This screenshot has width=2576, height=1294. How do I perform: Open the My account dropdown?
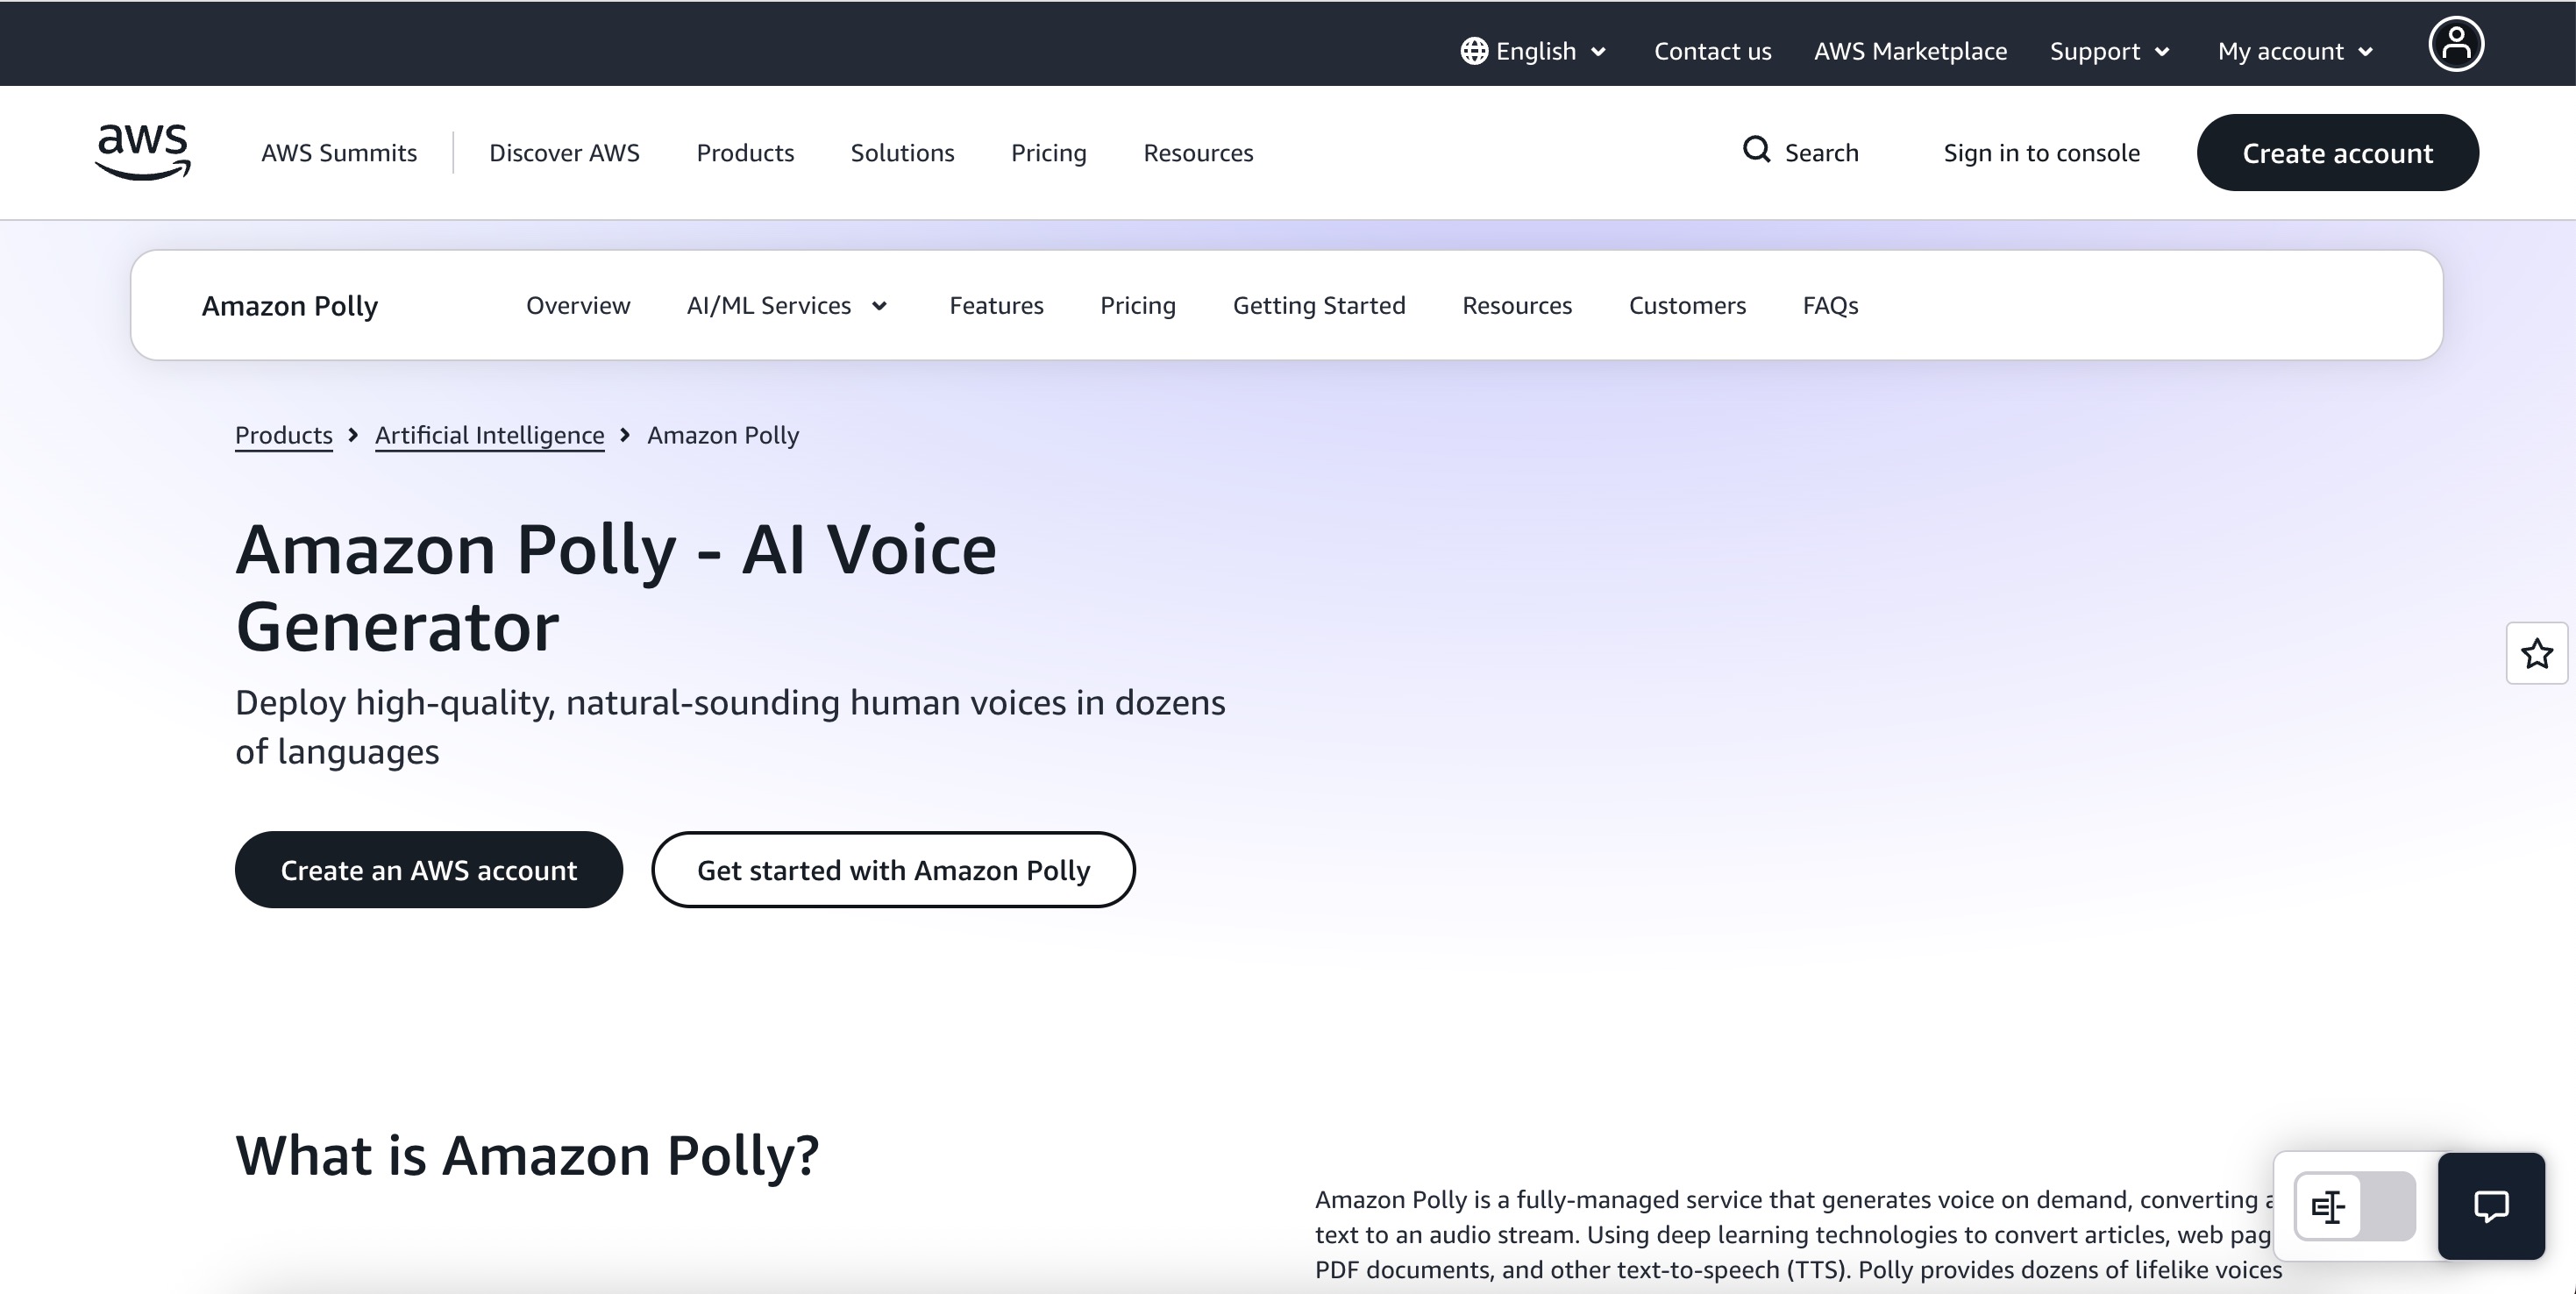click(2295, 51)
